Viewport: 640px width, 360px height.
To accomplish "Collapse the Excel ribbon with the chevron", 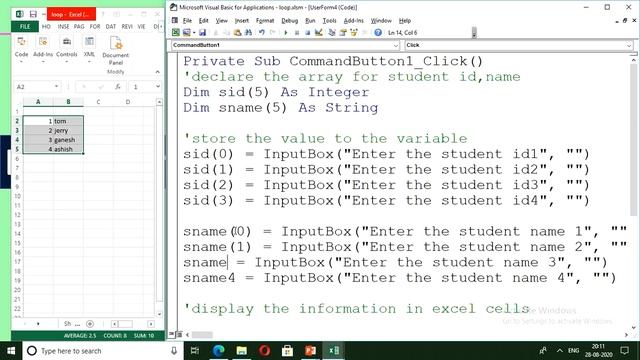I will click(x=158, y=72).
